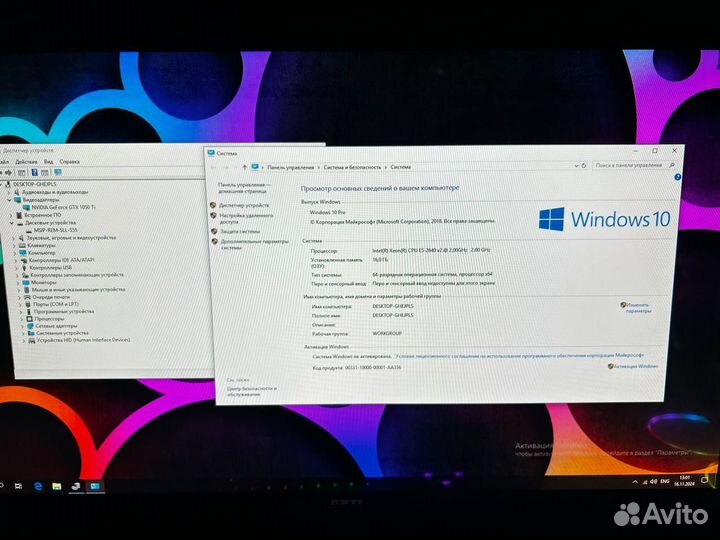Click the back arrow in Device Manager toolbar

(x=4, y=172)
